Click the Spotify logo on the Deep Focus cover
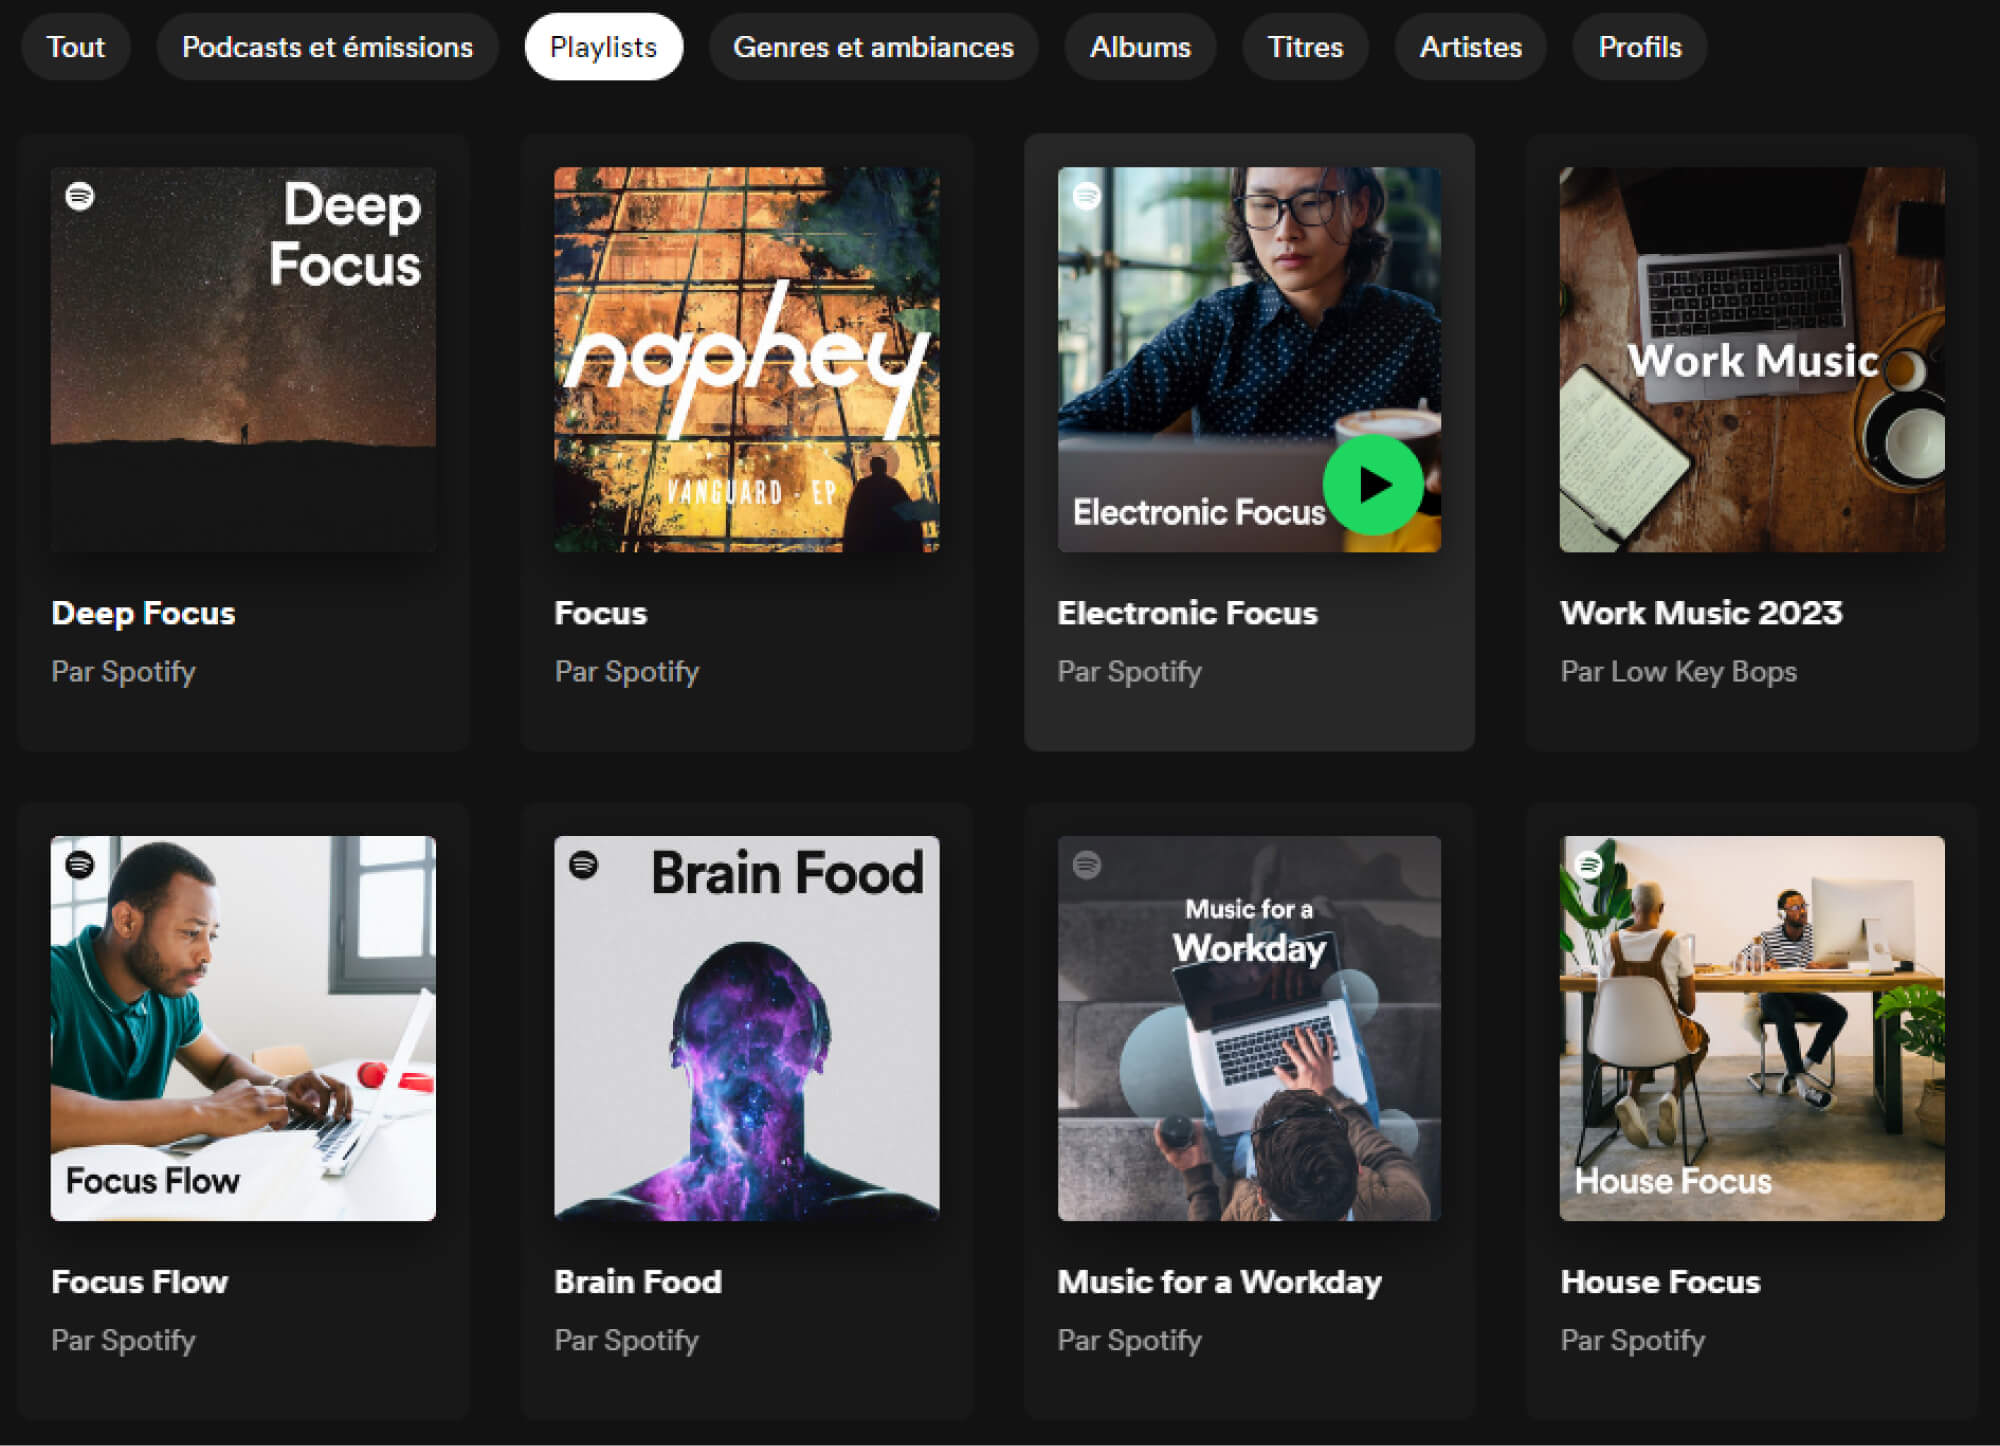2000x1446 pixels. tap(82, 199)
